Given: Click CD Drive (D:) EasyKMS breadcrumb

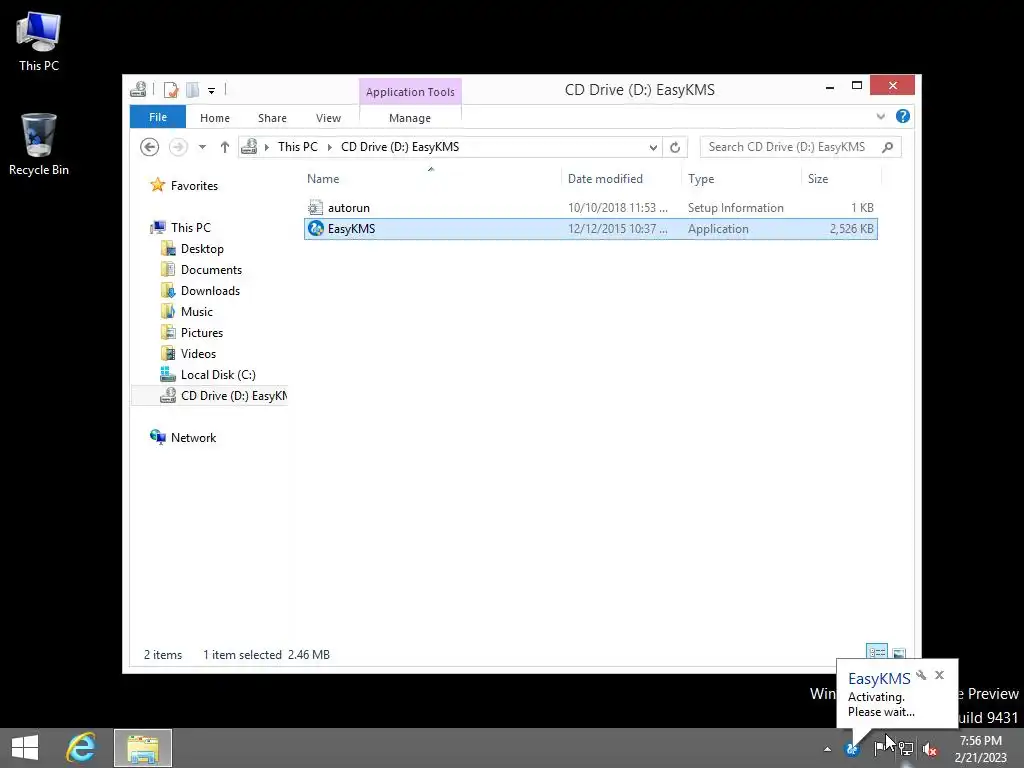Looking at the screenshot, I should click(x=400, y=147).
